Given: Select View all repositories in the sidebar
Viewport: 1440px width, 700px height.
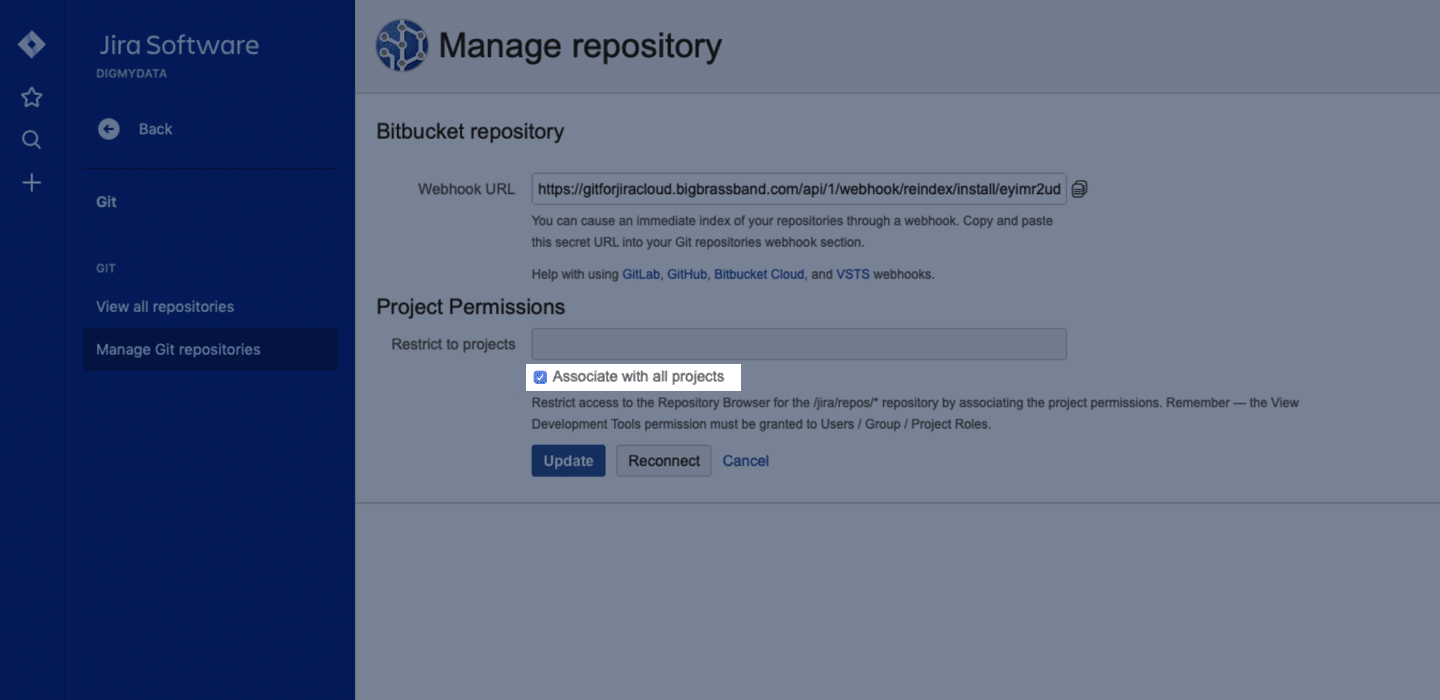Looking at the screenshot, I should 165,307.
